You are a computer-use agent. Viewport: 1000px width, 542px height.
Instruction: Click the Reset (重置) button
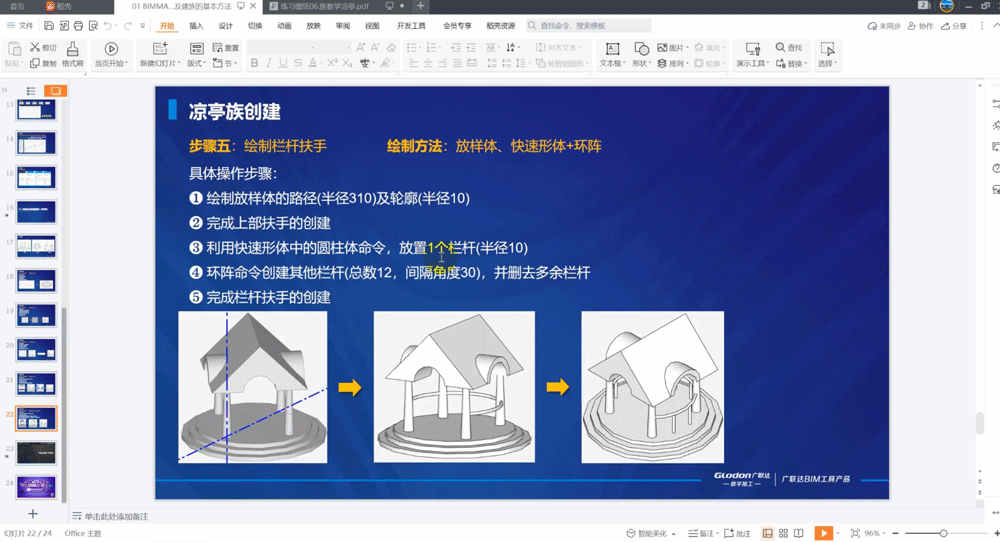226,47
